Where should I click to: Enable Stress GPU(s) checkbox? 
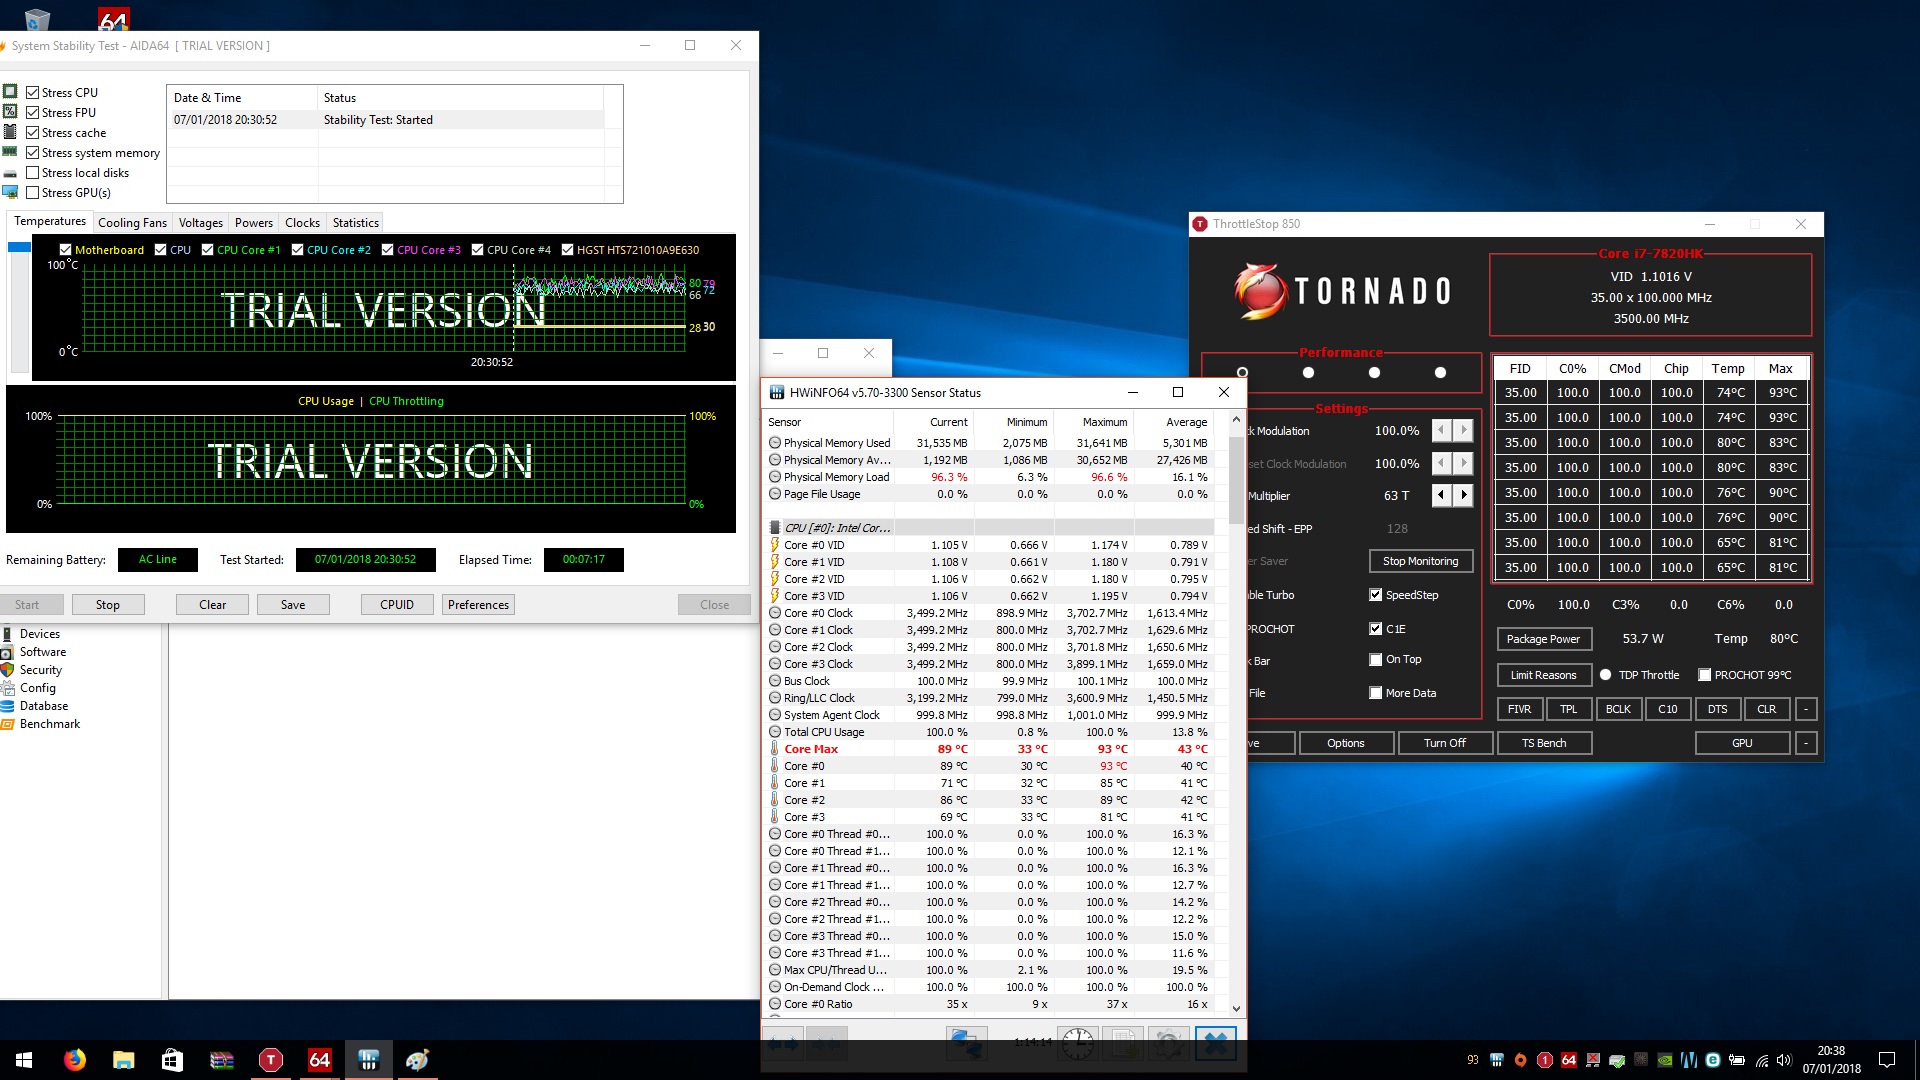[33, 193]
